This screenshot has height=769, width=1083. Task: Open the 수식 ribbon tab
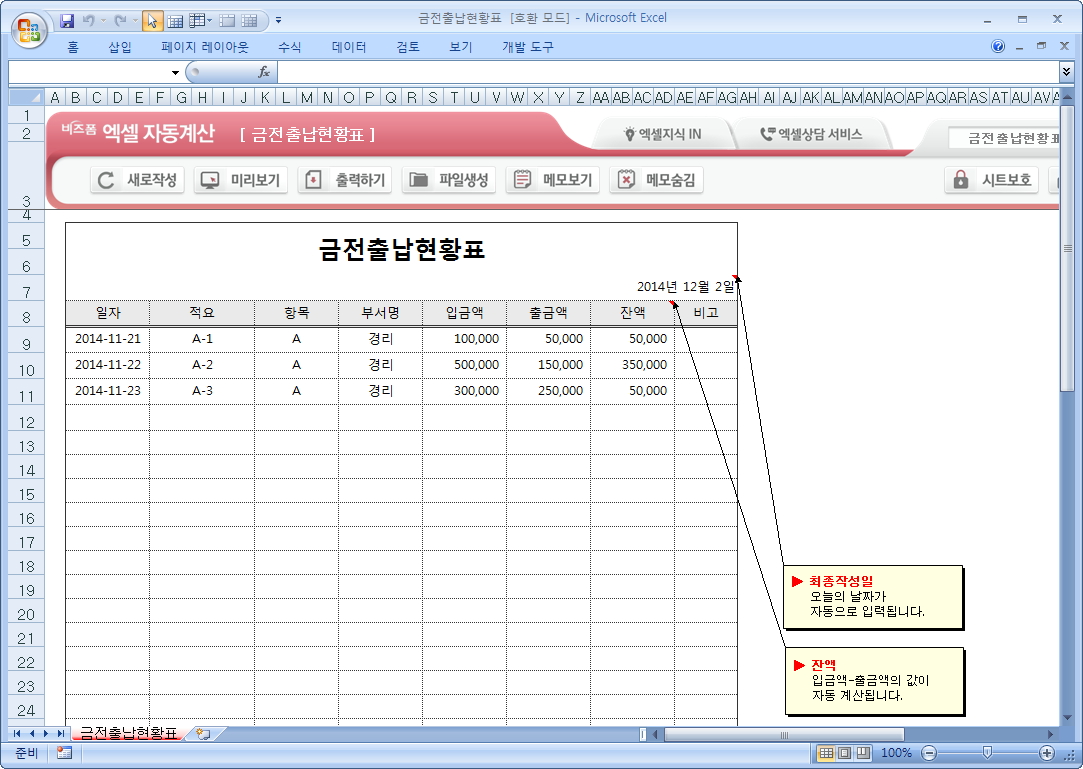[x=289, y=47]
